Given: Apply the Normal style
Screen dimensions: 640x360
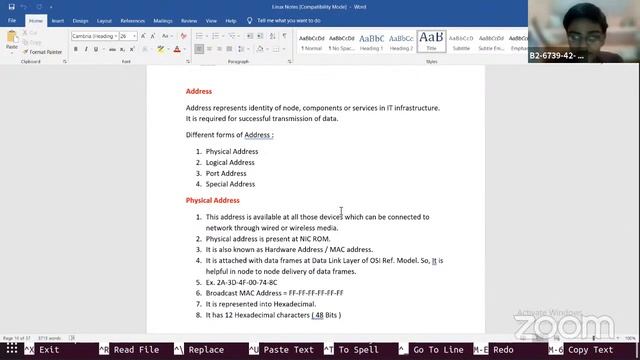Looking at the screenshot, I should pos(312,42).
